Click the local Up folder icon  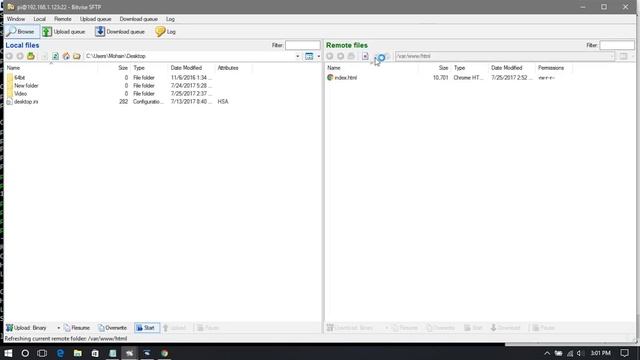pos(31,56)
